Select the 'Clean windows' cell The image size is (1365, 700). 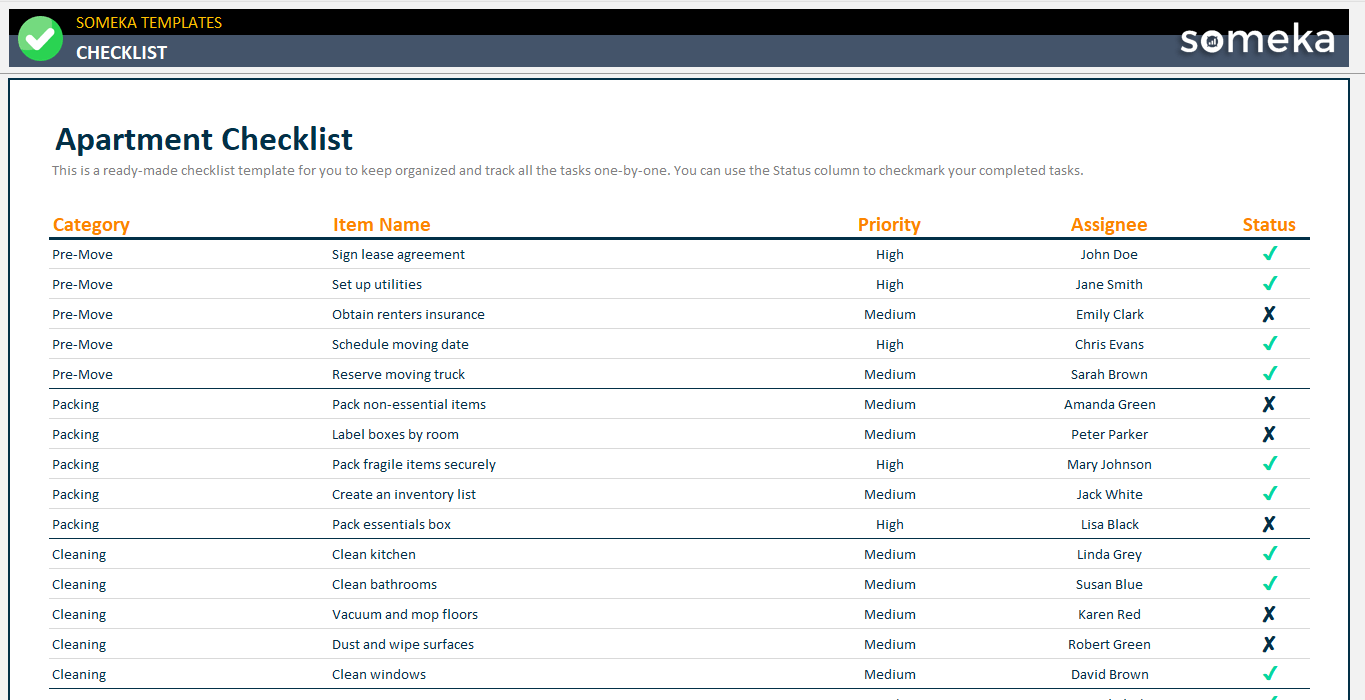(379, 674)
